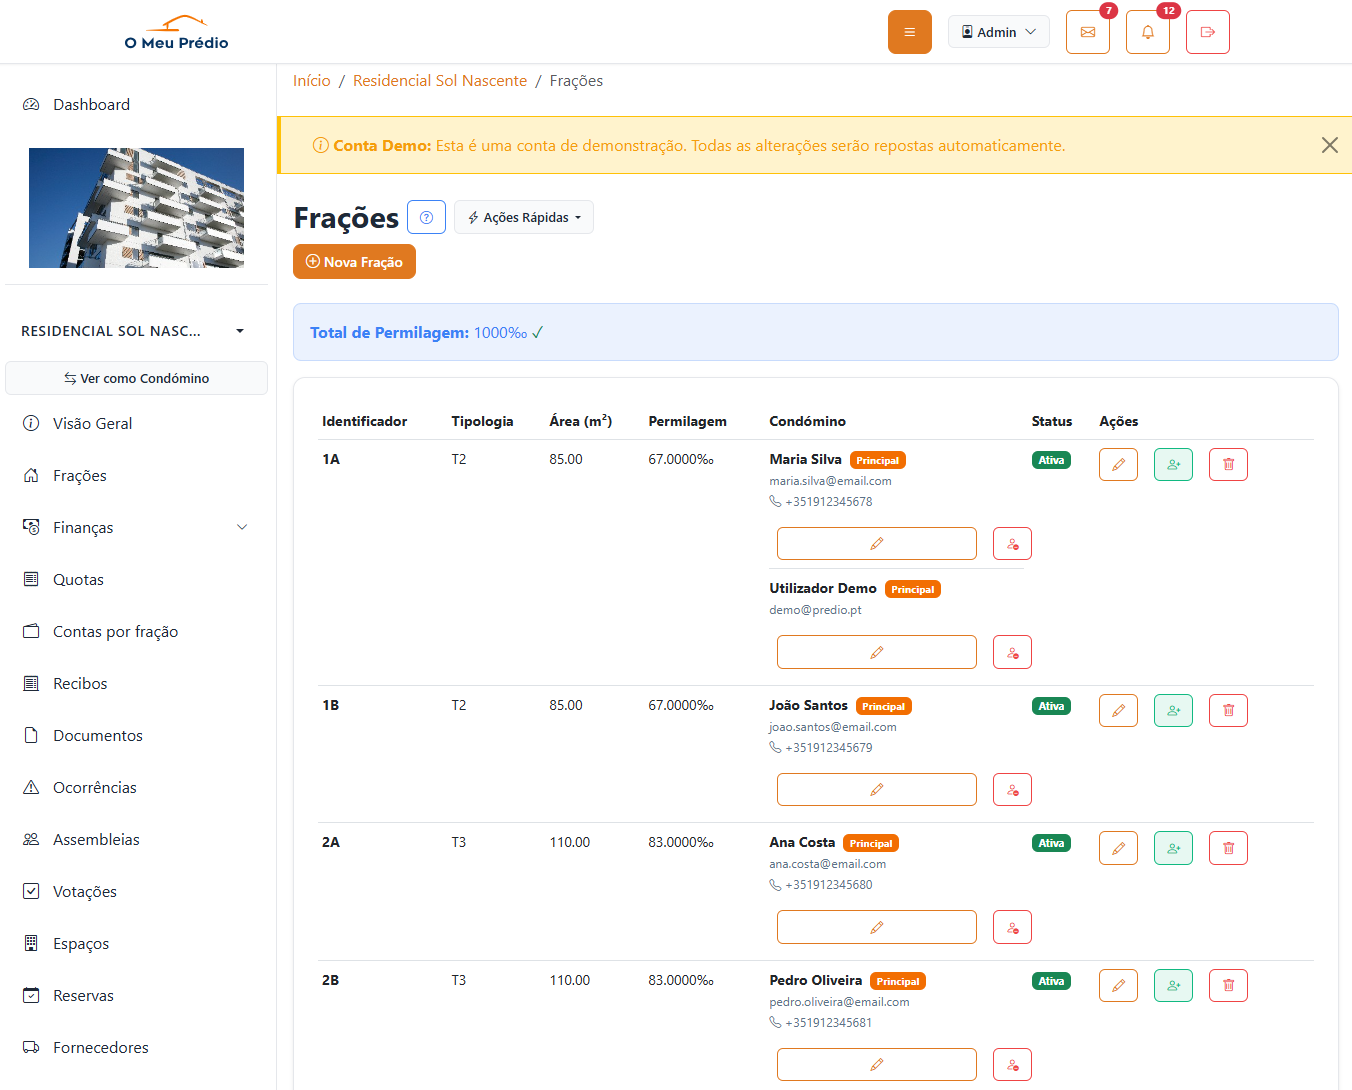Image resolution: width=1352 pixels, height=1090 pixels.
Task: Follow the Residencial Sol Nascente breadcrumb link
Action: [x=439, y=81]
